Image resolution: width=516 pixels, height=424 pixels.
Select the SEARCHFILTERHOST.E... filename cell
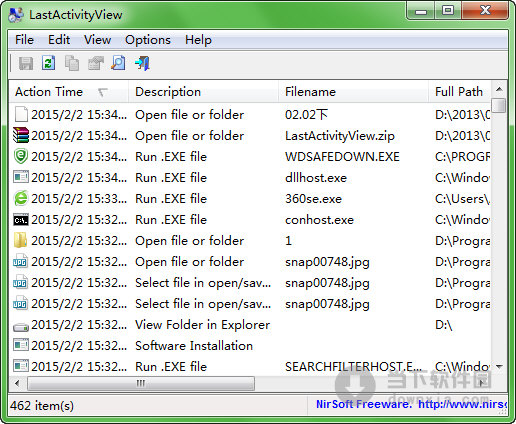pyautogui.click(x=354, y=367)
